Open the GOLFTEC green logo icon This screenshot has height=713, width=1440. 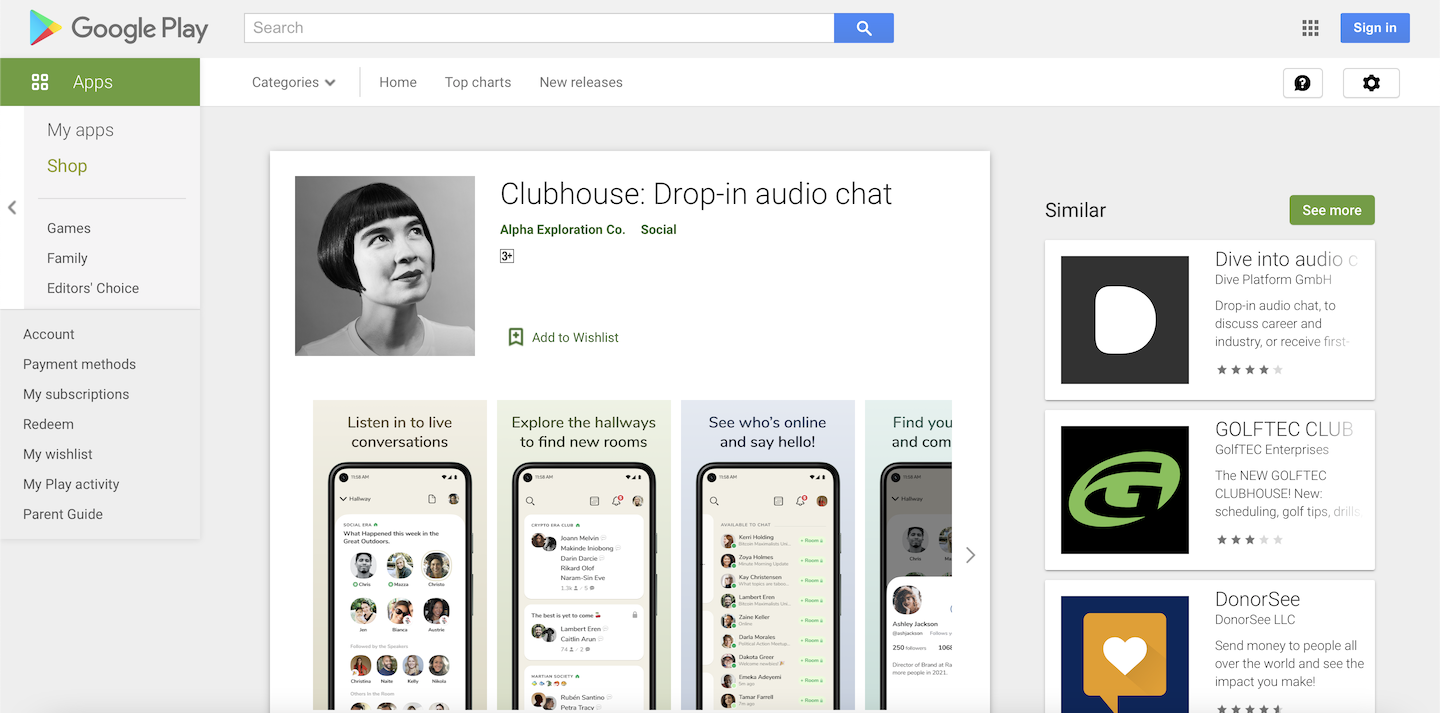click(1125, 490)
